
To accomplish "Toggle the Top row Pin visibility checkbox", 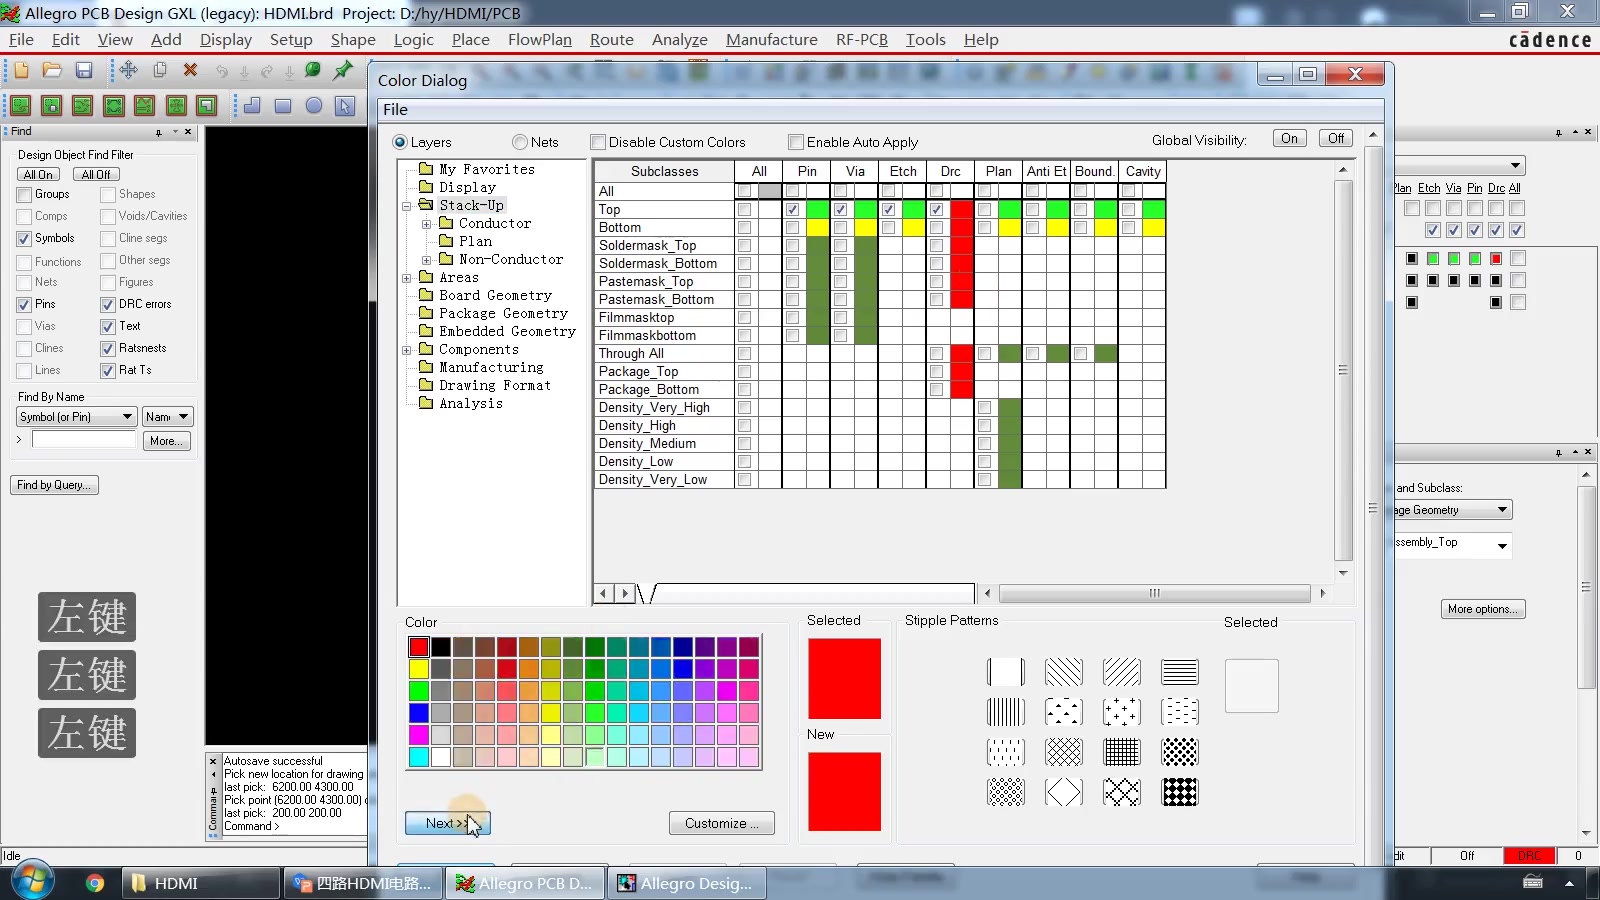I will click(x=792, y=209).
